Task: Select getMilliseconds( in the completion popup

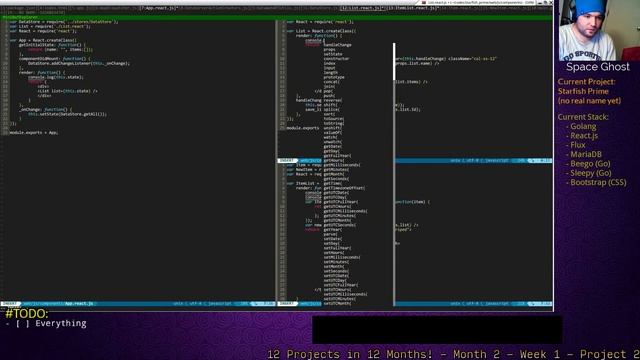Action: (342, 165)
